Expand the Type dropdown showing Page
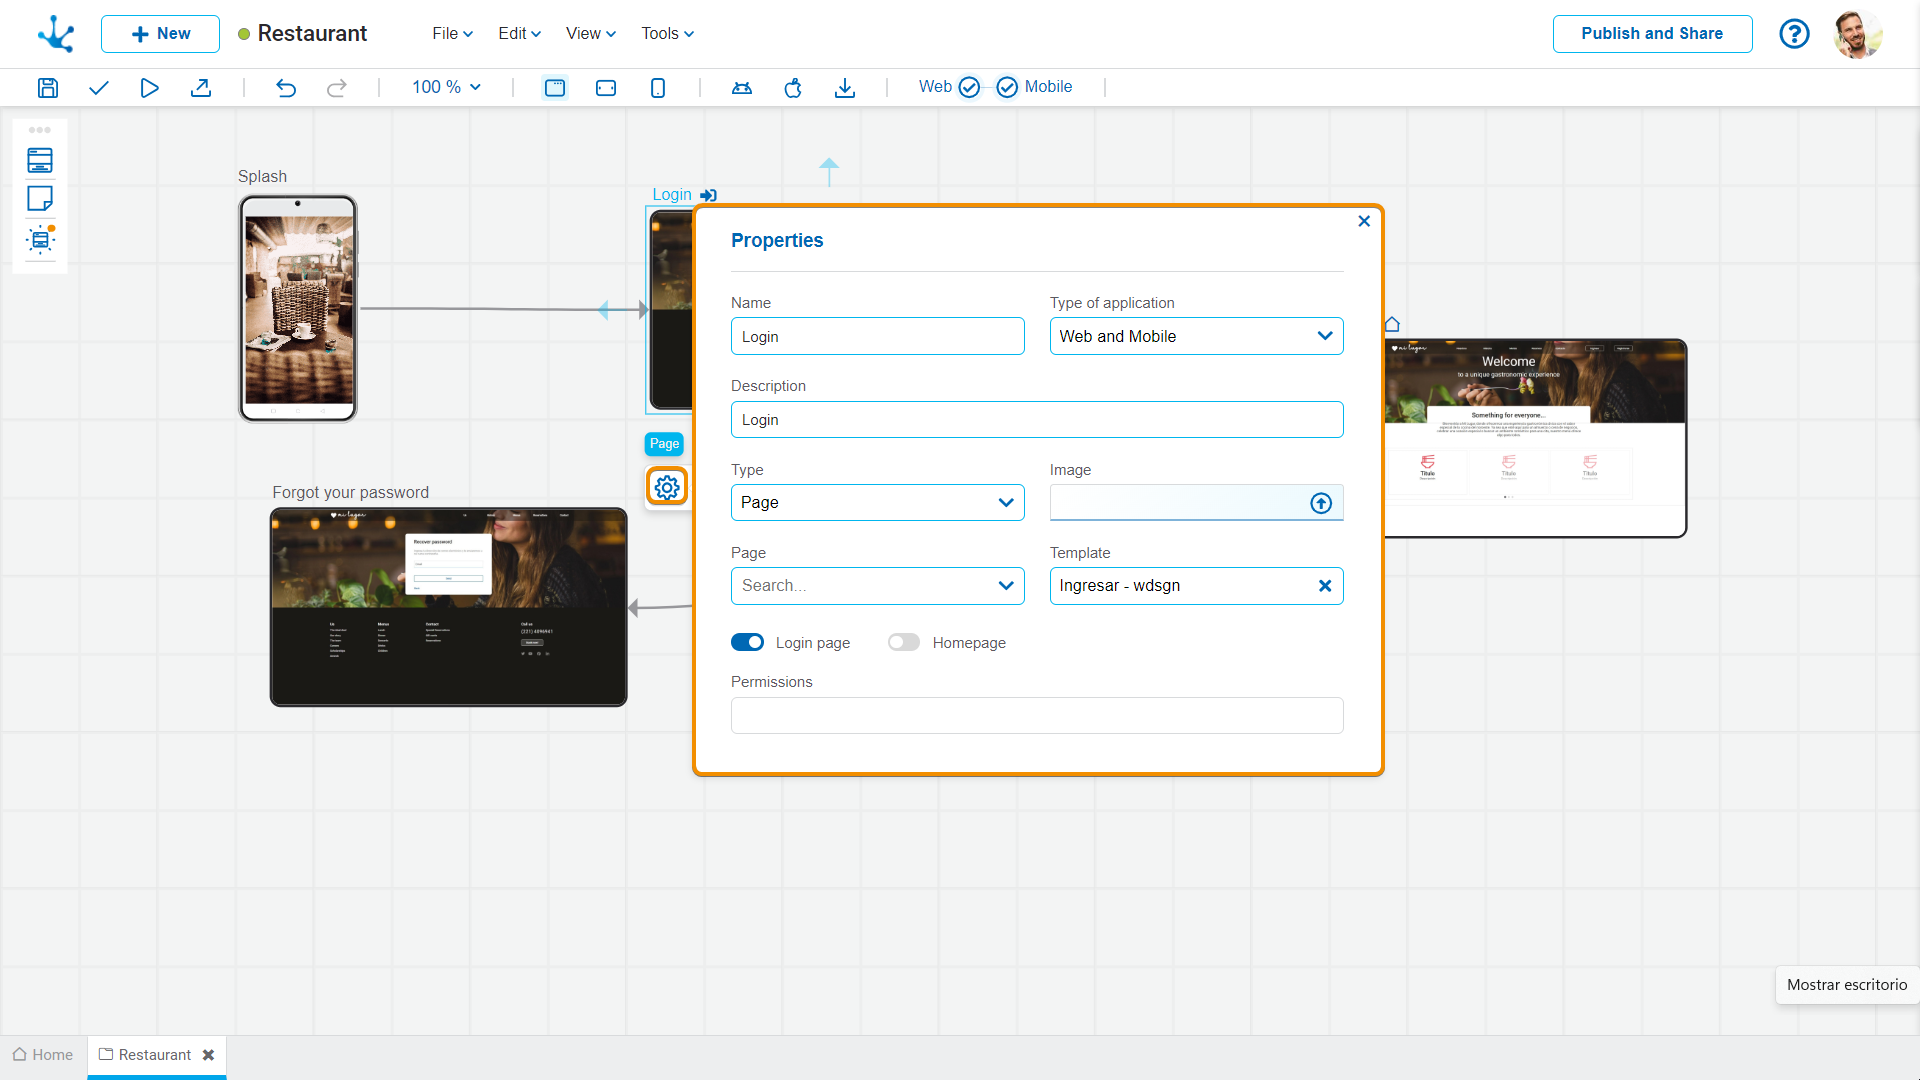Screen dimensions: 1920x1080 (x=877, y=503)
